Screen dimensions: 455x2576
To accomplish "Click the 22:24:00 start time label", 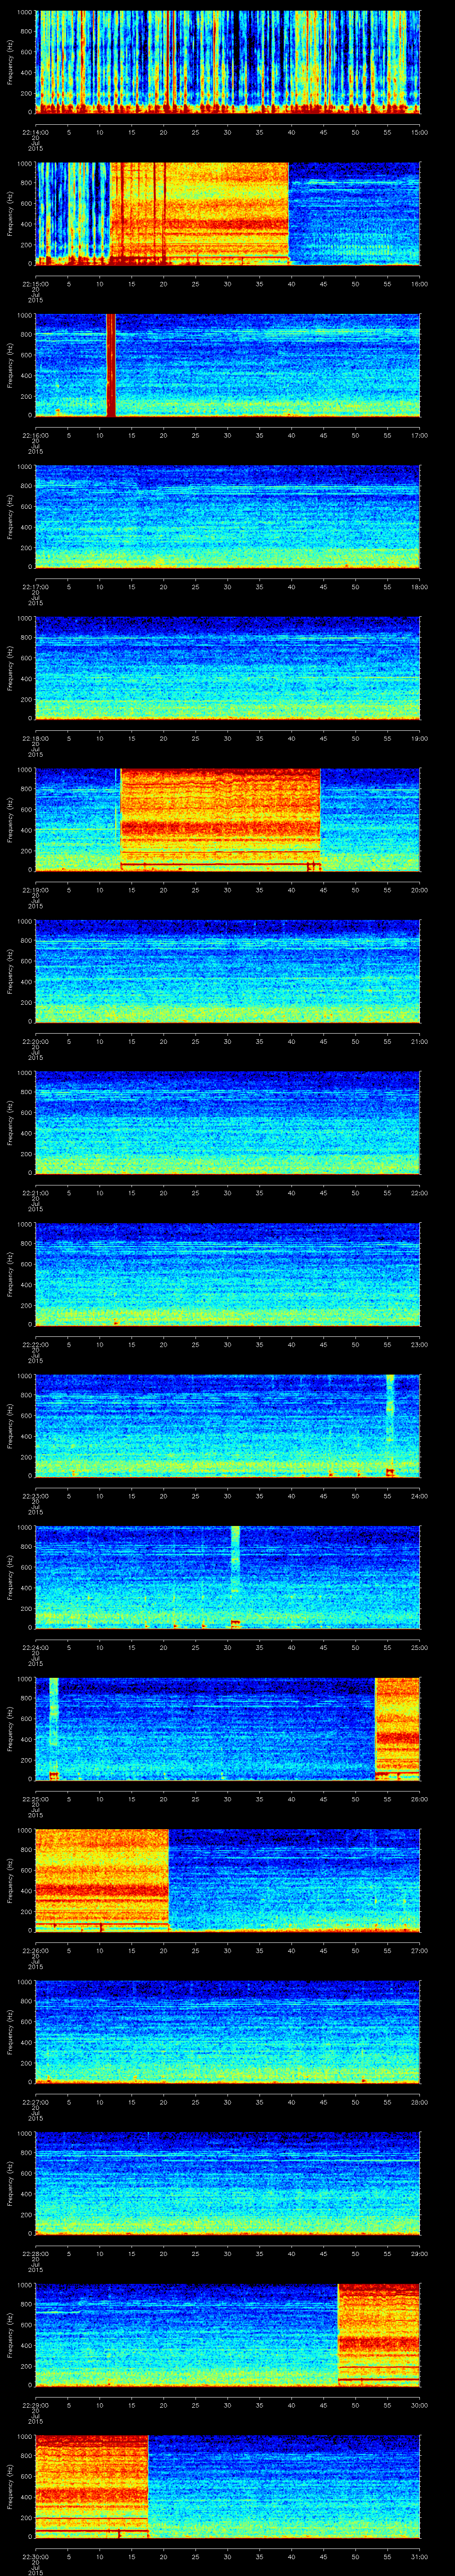I will (35, 1647).
